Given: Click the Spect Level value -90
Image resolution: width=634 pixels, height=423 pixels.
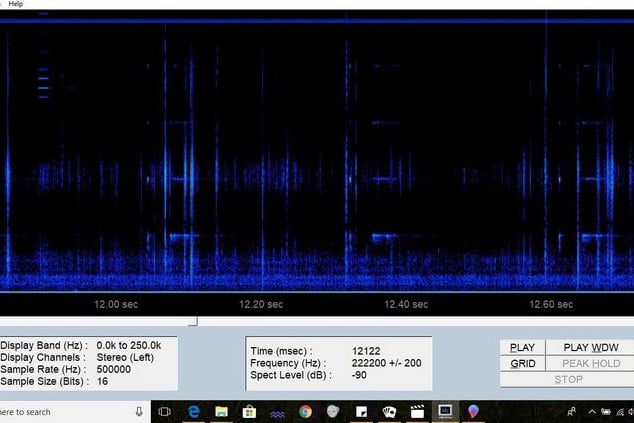Looking at the screenshot, I should coord(359,375).
